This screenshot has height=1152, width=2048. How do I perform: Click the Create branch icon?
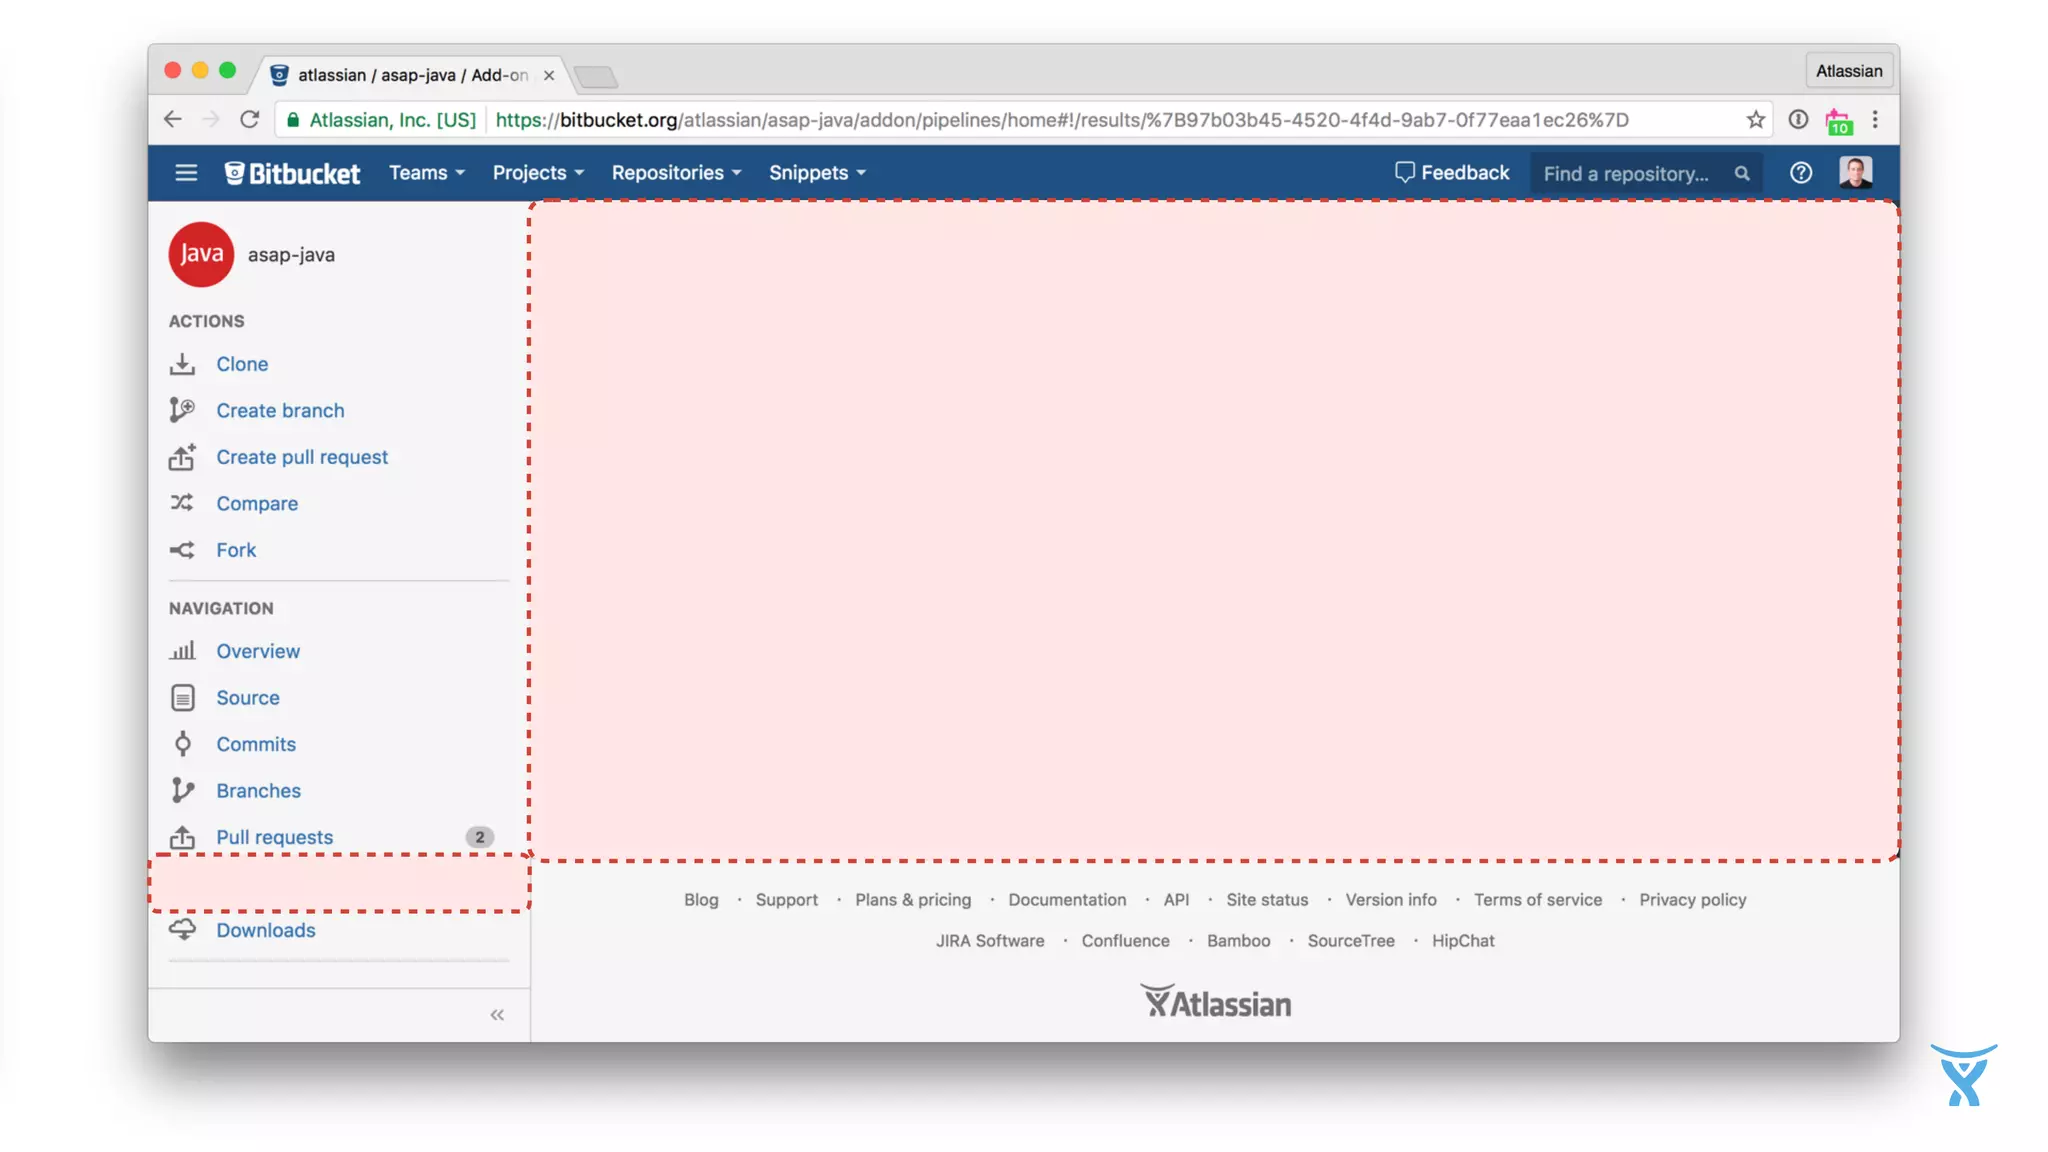[182, 410]
